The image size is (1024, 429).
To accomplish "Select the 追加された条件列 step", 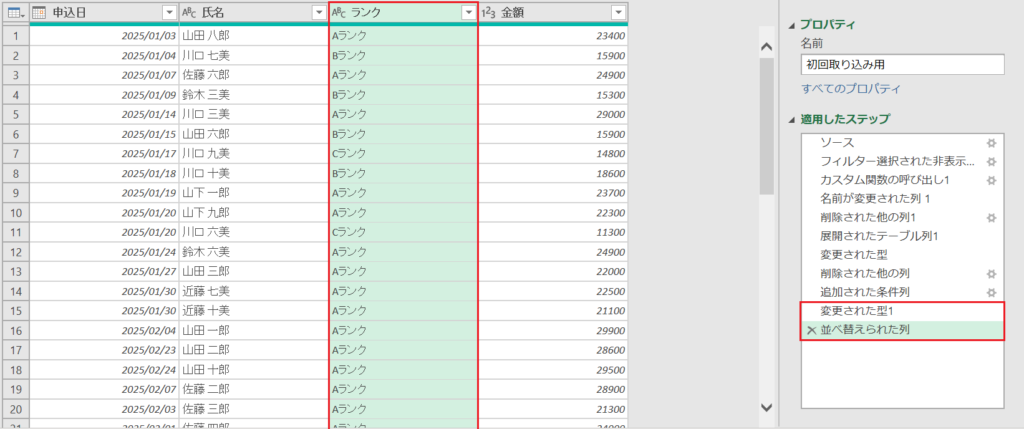I will [902, 292].
